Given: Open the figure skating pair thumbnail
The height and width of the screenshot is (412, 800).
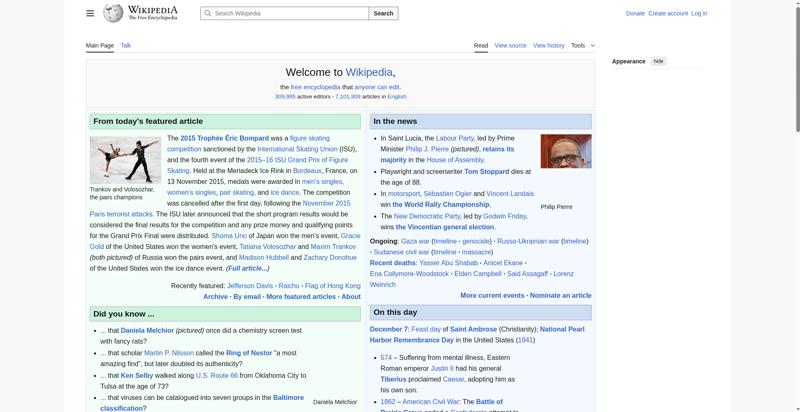Looking at the screenshot, I should [125, 159].
